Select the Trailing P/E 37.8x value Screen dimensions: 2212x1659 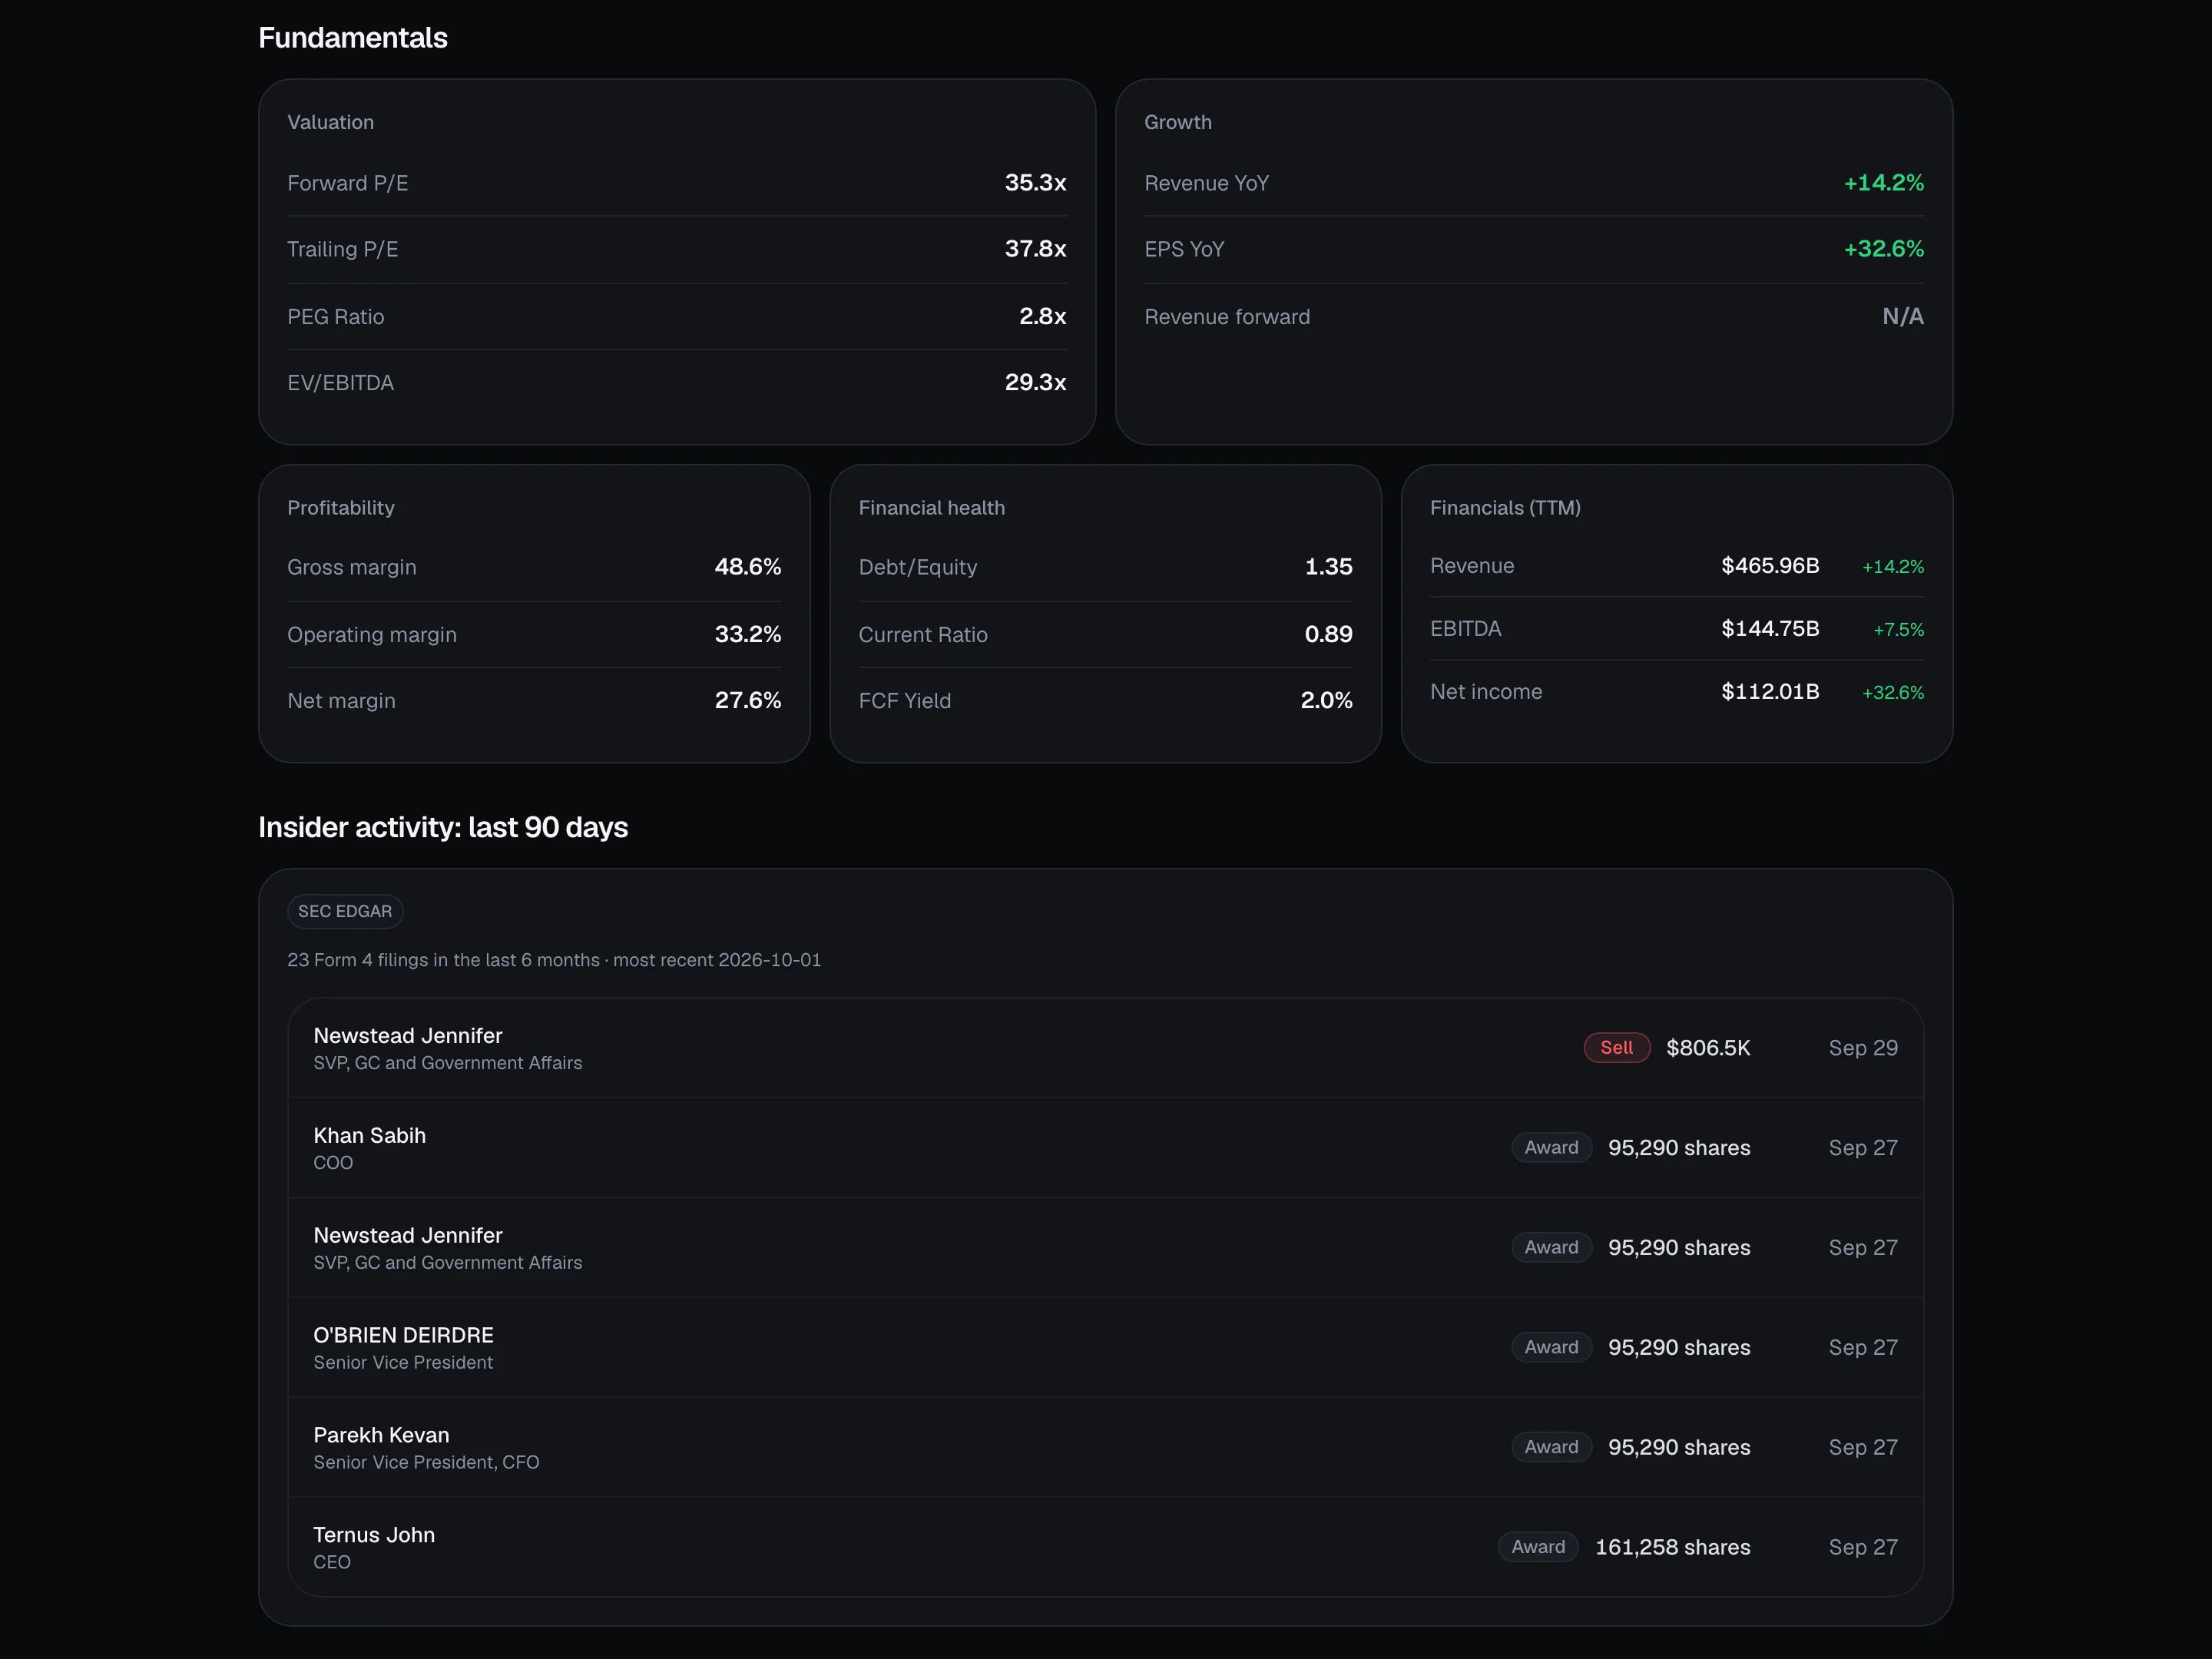(1035, 249)
